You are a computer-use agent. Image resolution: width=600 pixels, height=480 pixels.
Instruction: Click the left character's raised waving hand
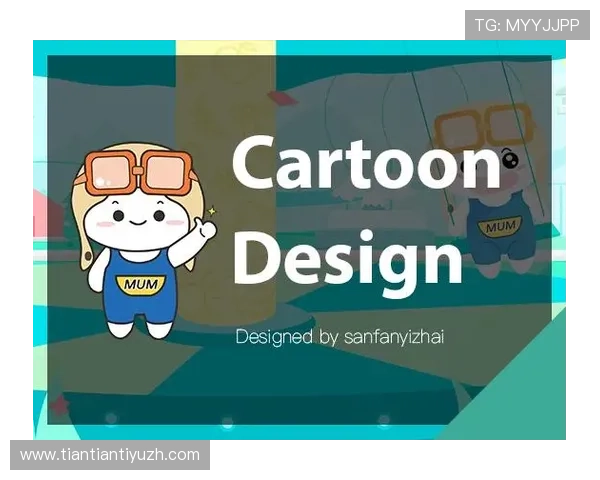205,230
